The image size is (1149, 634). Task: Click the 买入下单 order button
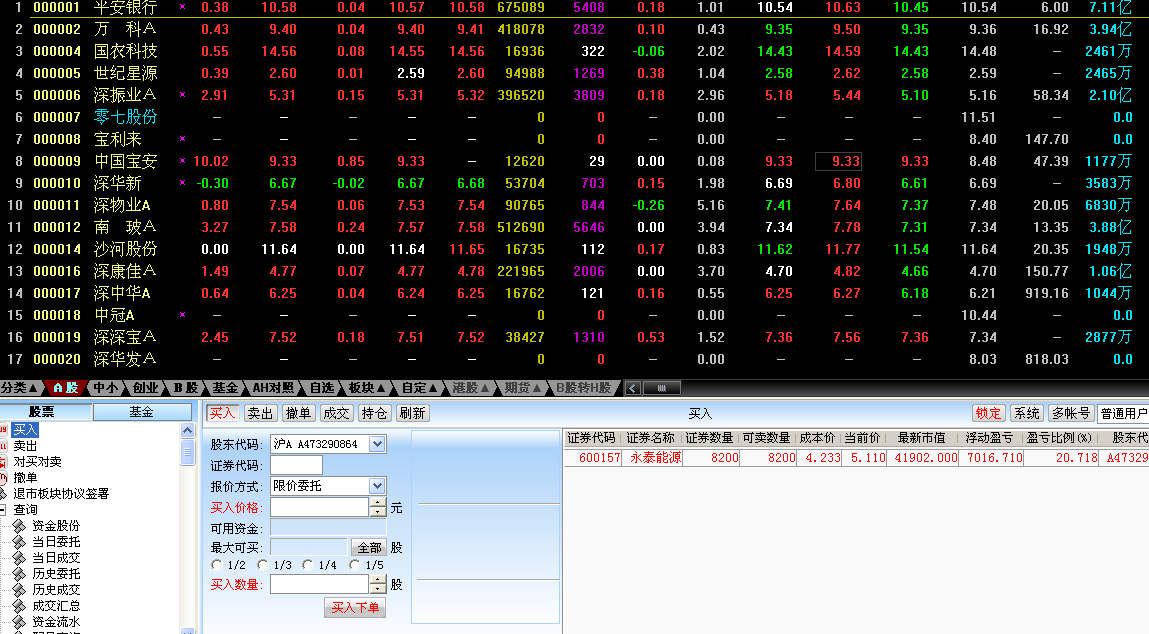pos(356,607)
